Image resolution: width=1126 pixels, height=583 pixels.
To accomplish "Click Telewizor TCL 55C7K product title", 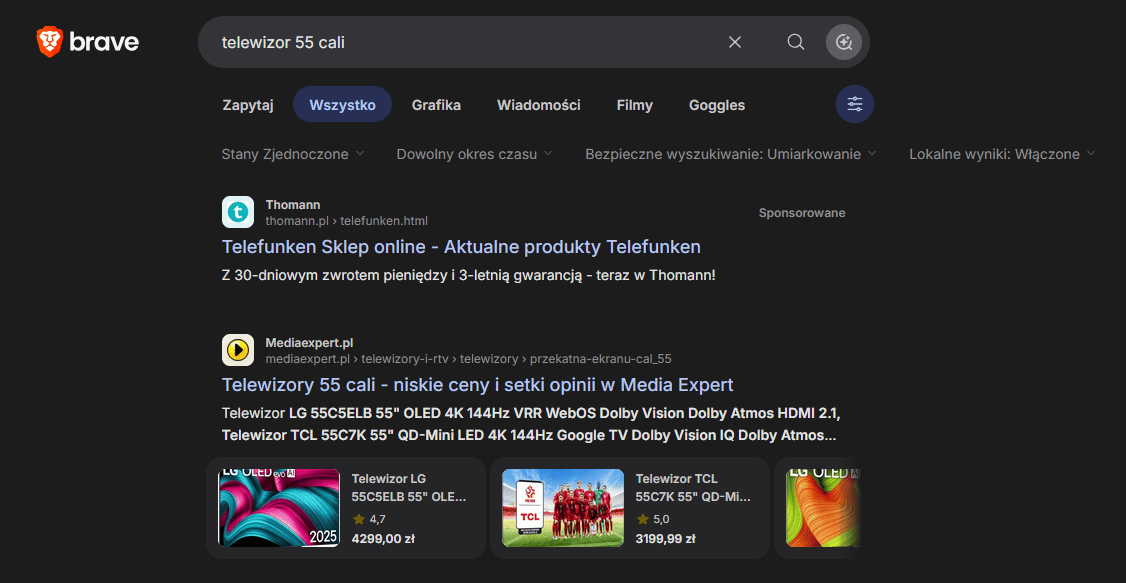I will coord(694,488).
